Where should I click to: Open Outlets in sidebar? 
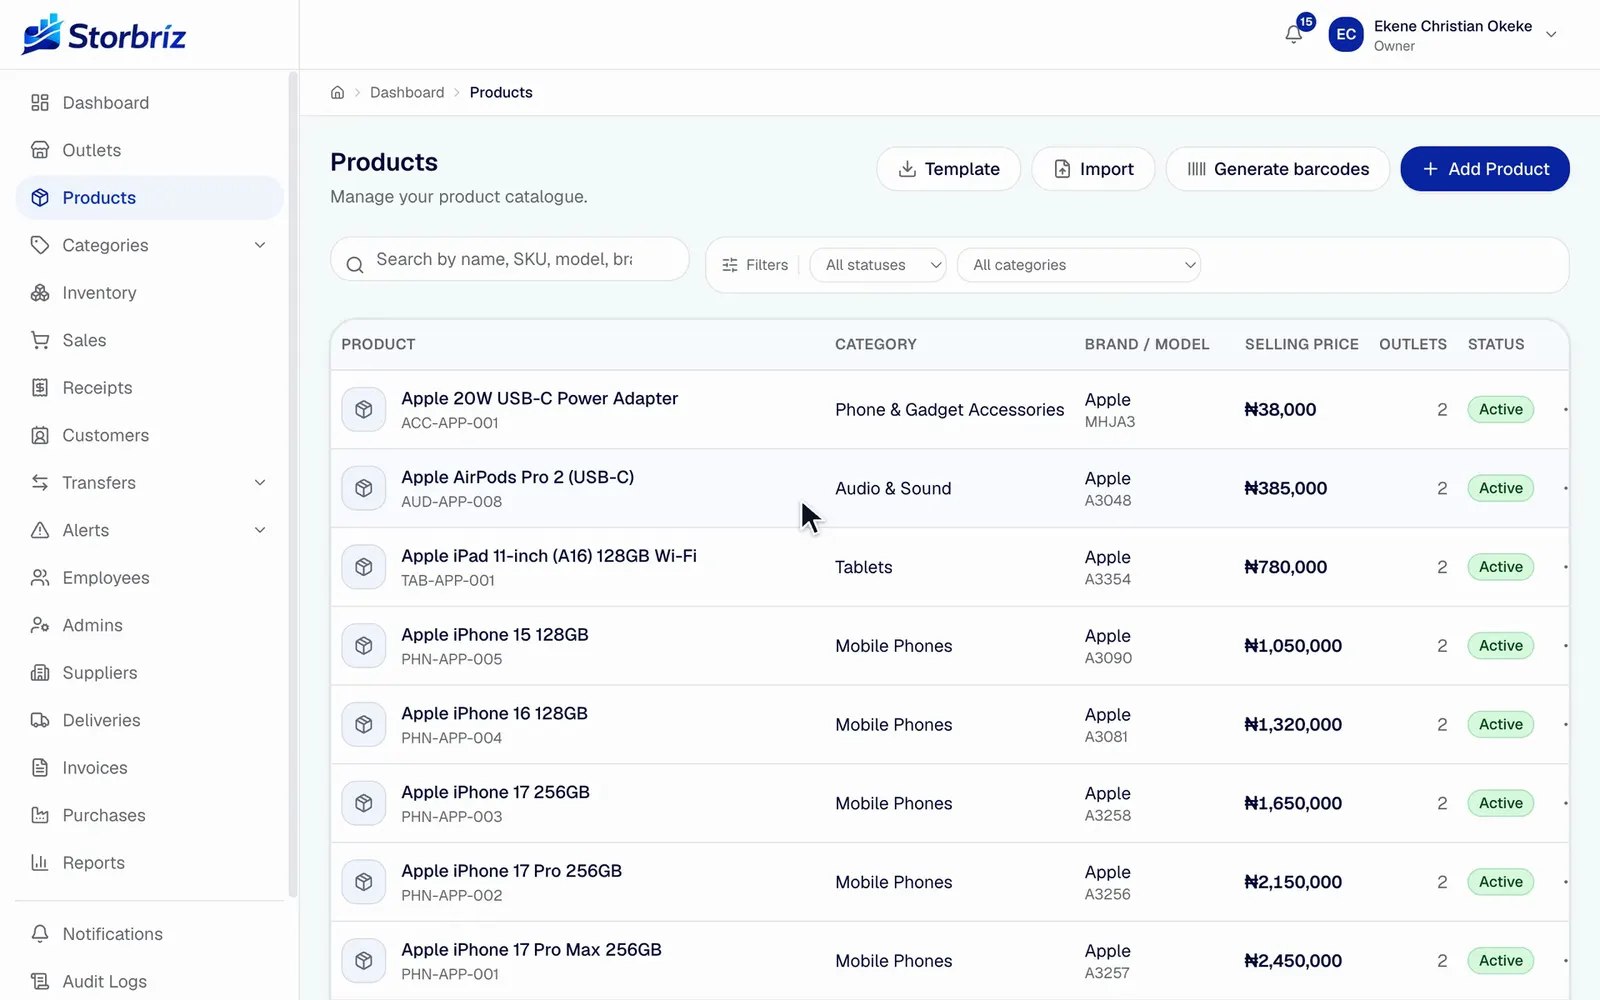coord(150,150)
